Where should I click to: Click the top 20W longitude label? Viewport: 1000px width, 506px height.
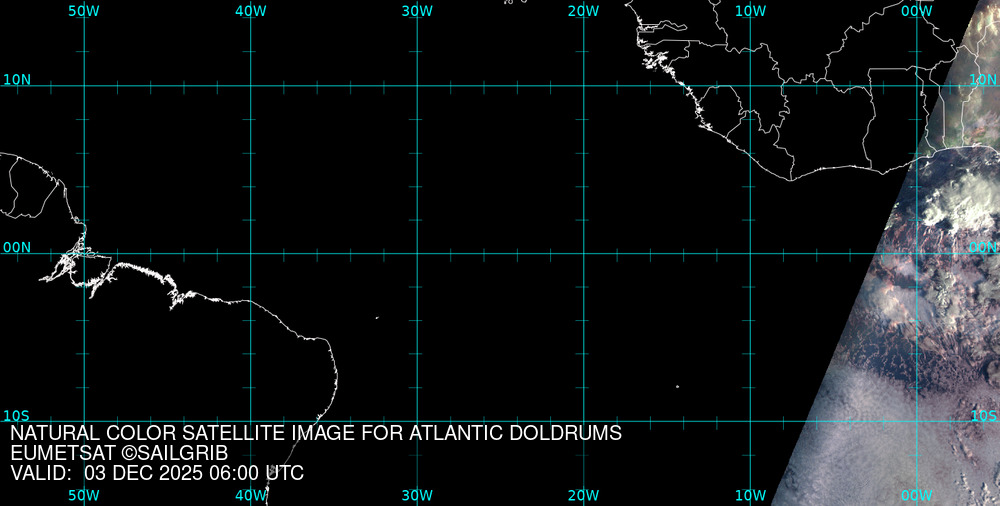pos(583,10)
